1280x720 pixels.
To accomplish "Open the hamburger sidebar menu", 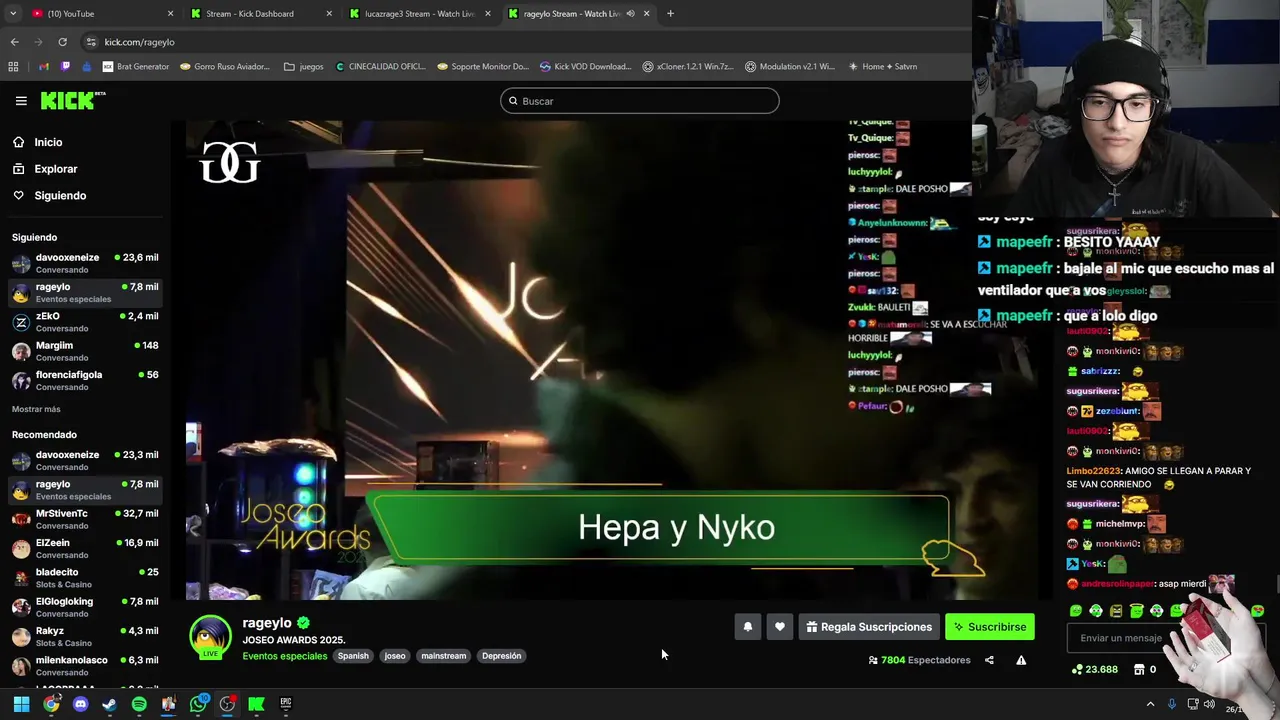I will [21, 101].
